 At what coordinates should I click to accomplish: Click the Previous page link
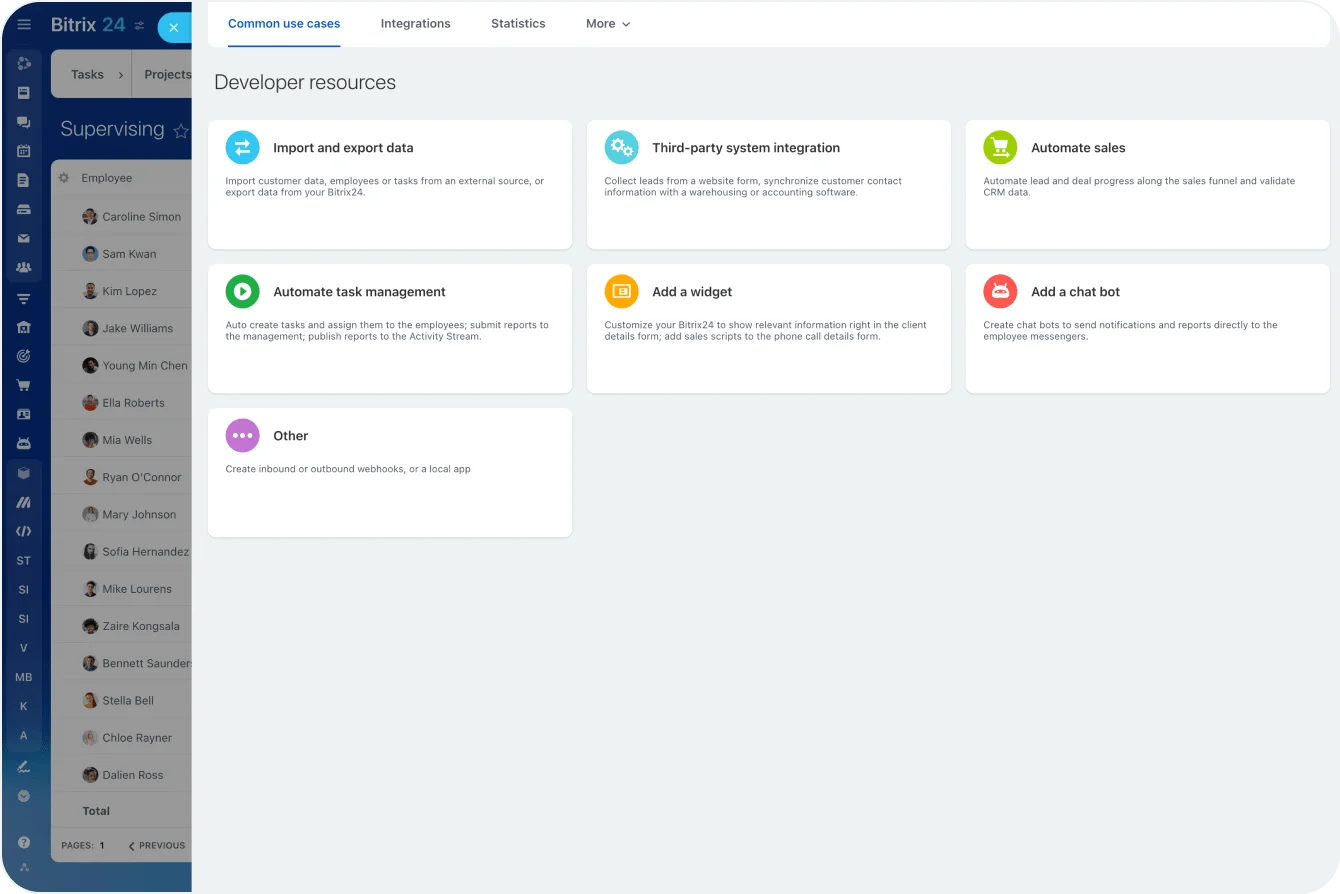click(x=157, y=846)
